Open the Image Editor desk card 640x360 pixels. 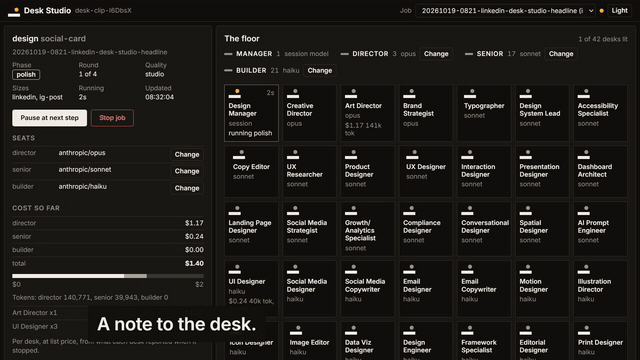309,341
